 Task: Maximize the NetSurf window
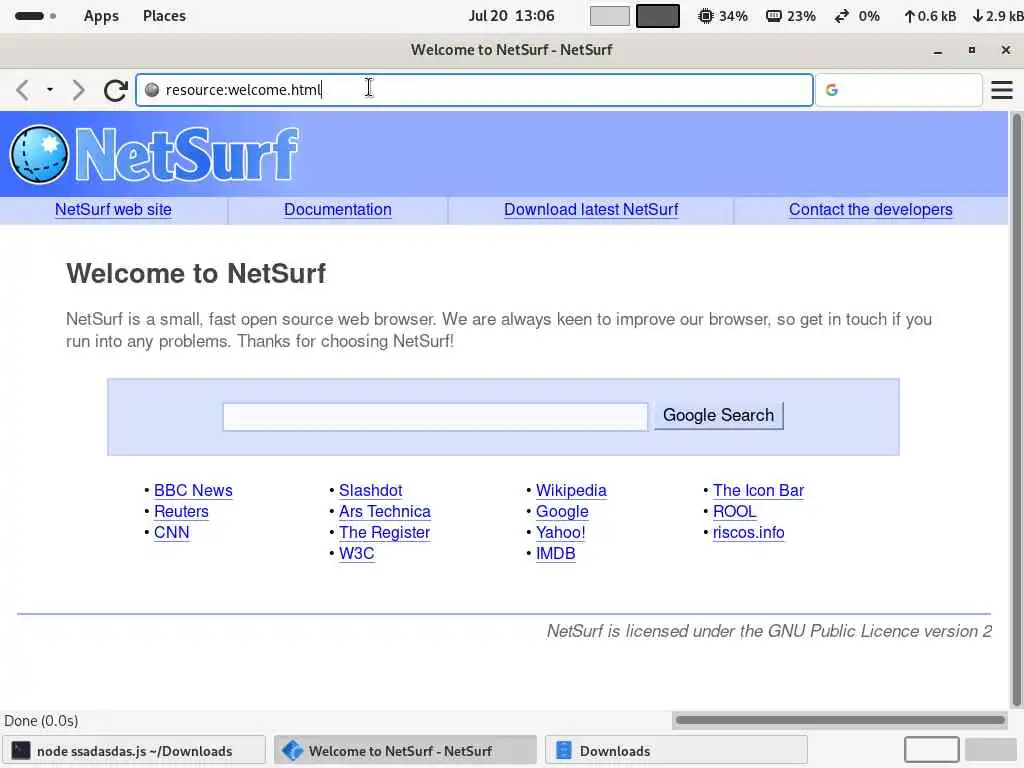[972, 50]
